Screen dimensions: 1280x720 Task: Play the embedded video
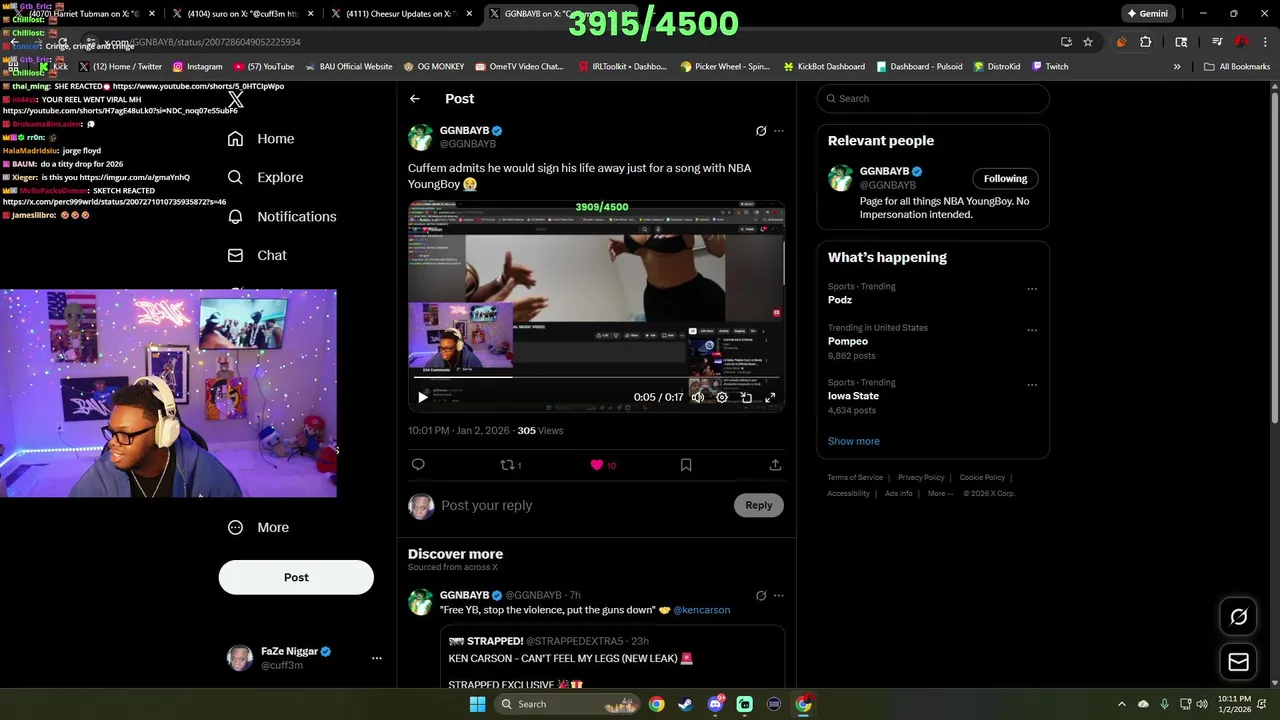click(x=422, y=397)
